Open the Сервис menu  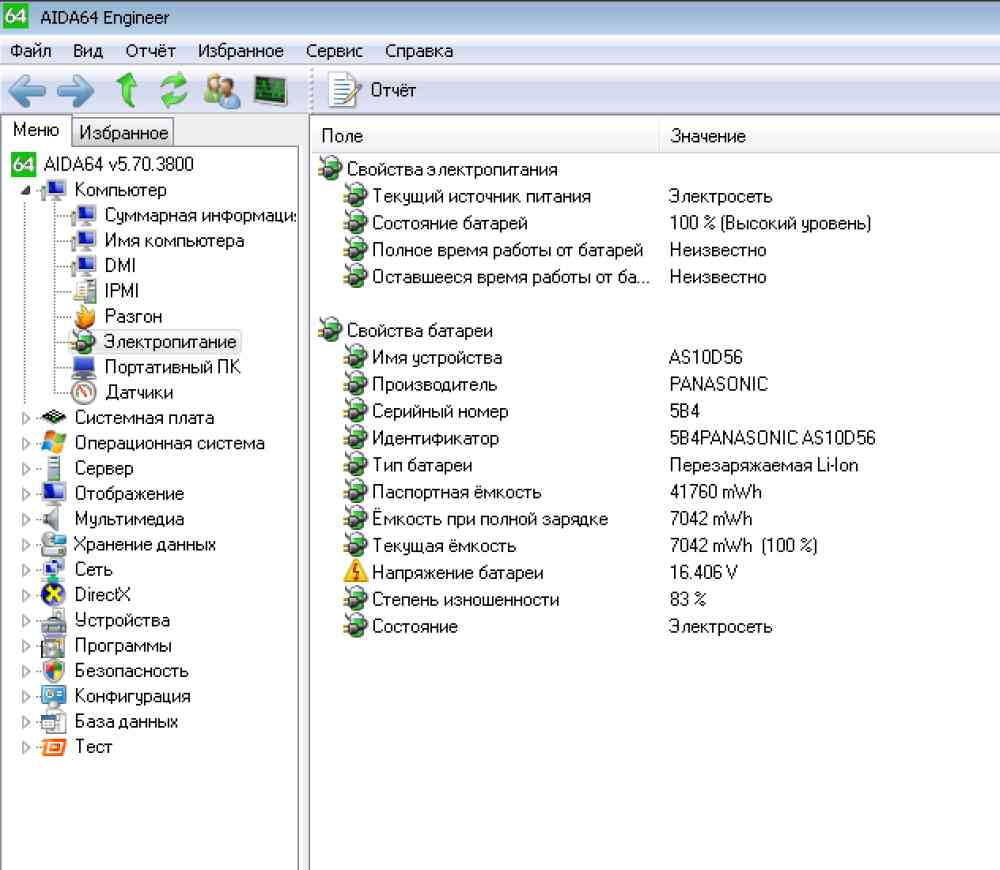(334, 51)
